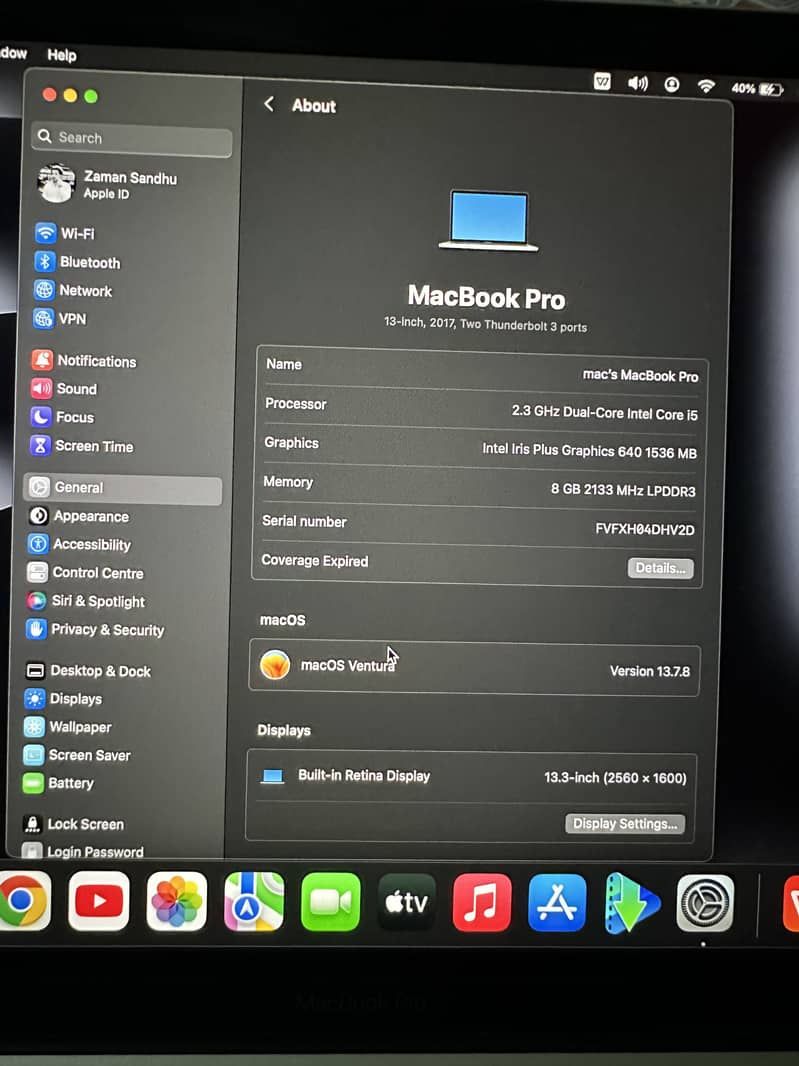
Task: Open Accessibility settings
Action: (79, 544)
